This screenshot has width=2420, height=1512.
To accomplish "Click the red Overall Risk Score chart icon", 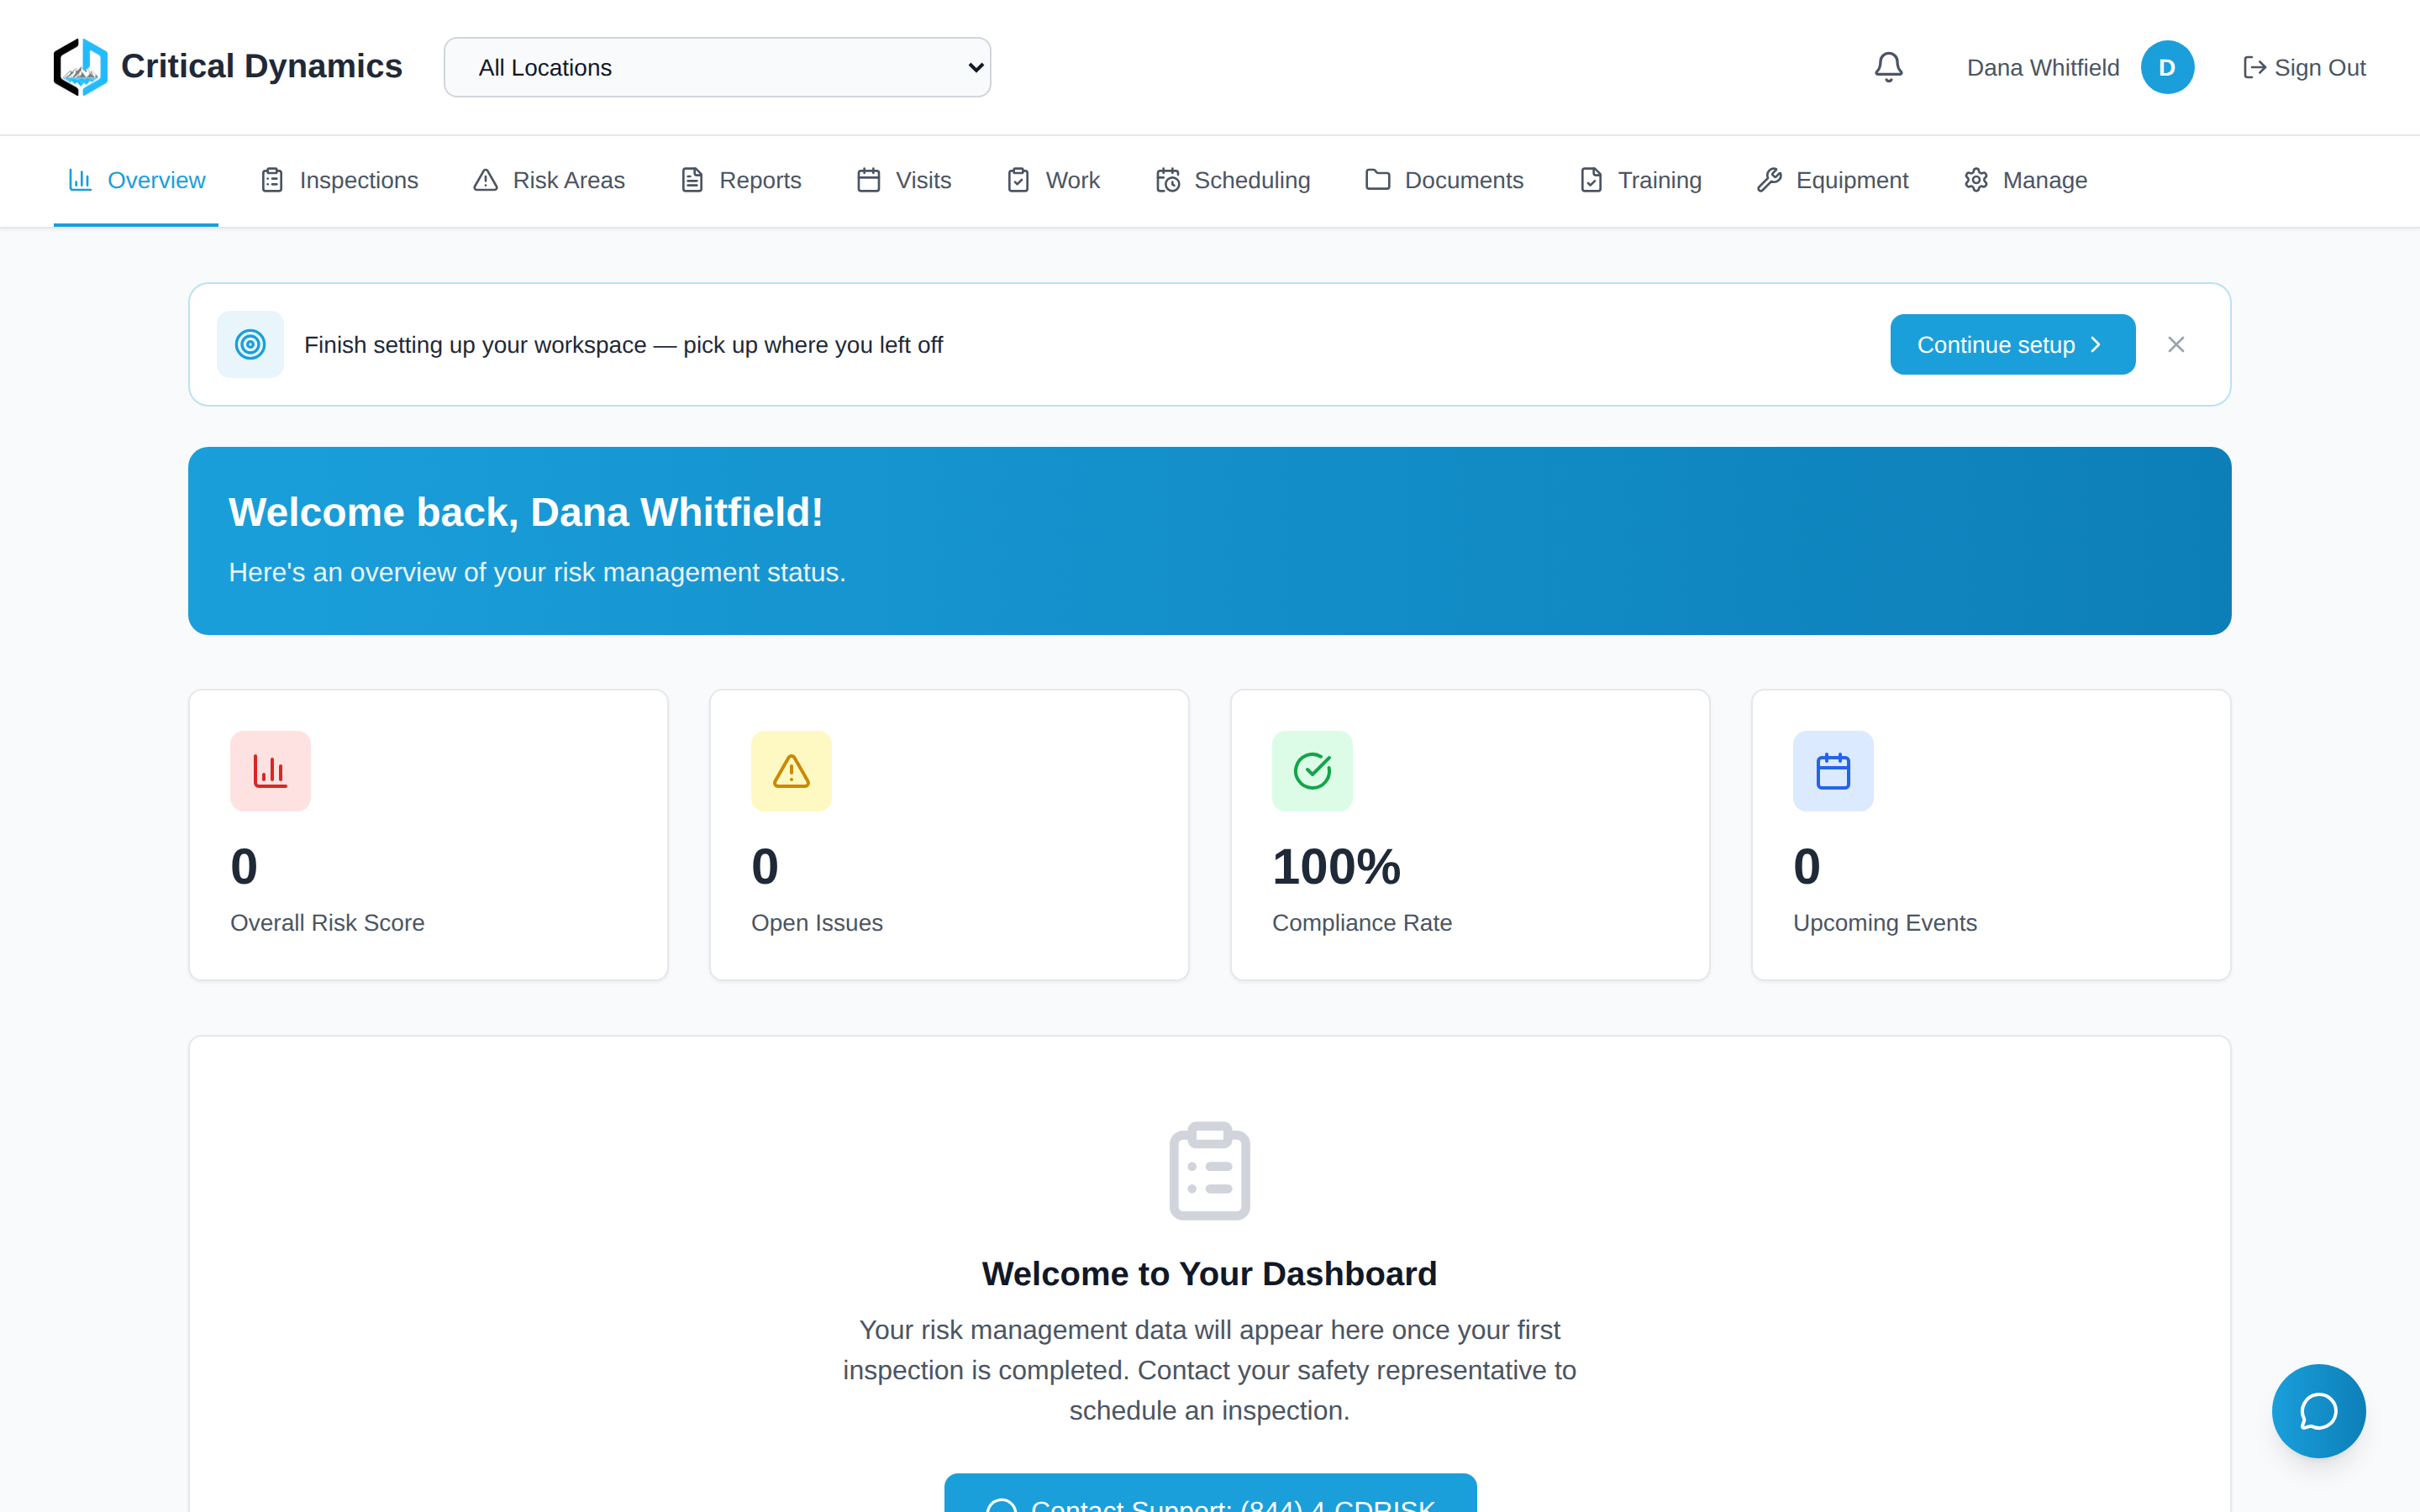I will click(270, 770).
